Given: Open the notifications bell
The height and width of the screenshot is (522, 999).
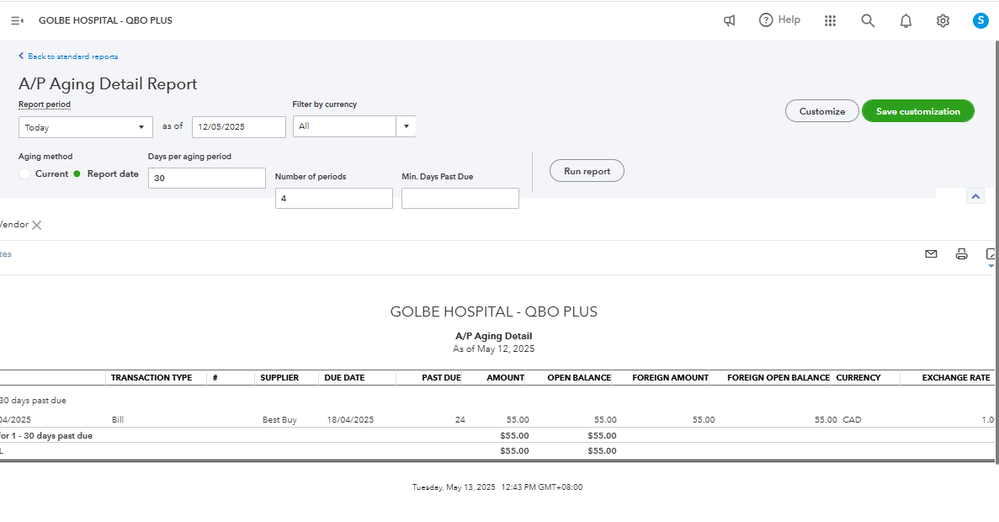Looking at the screenshot, I should point(906,20).
